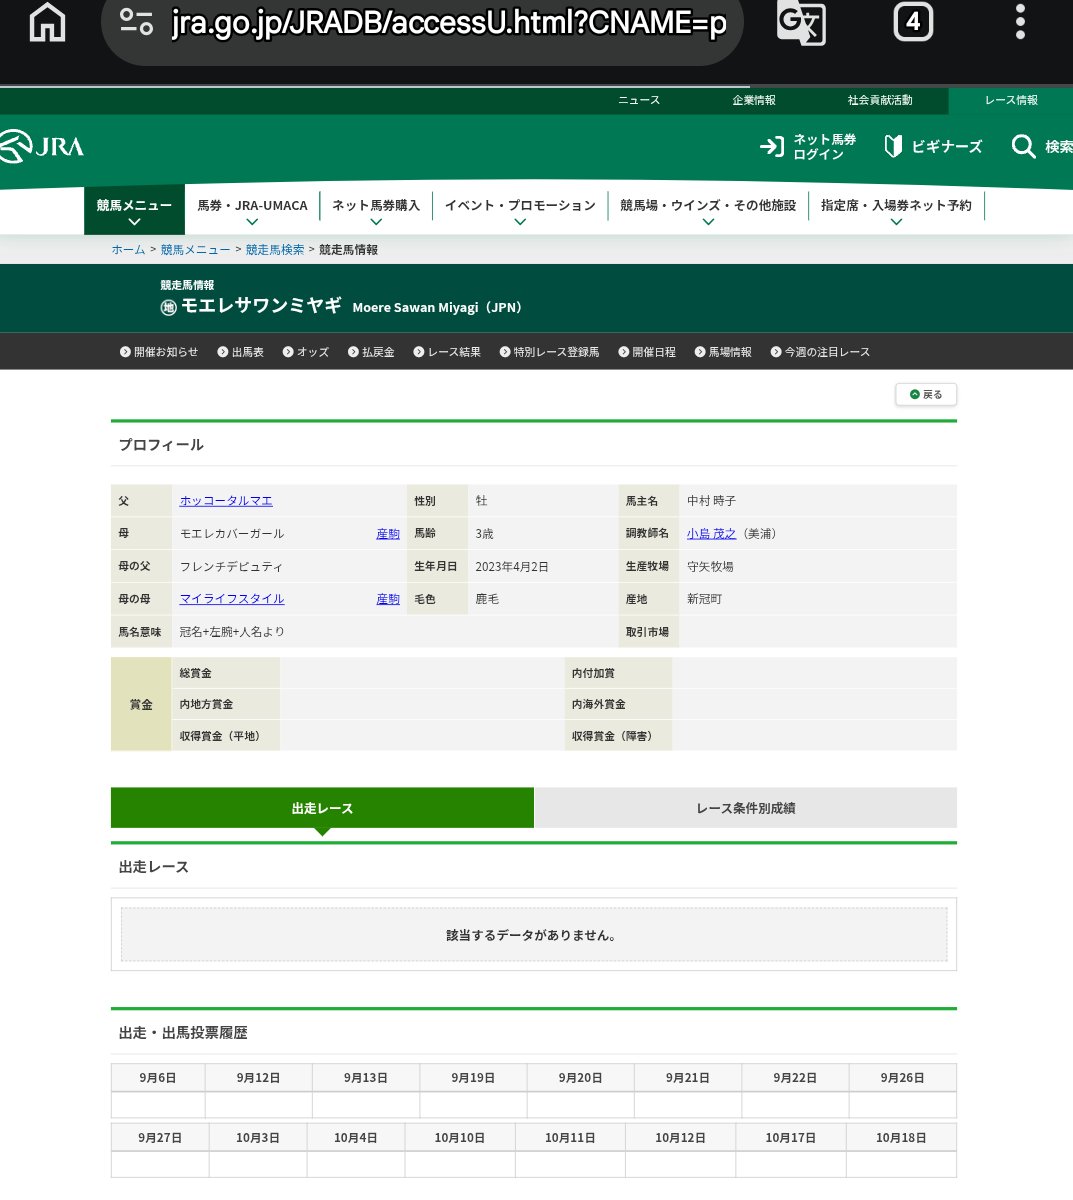Click the 戻る back button
This screenshot has height=1200, width=1073.
926,395
